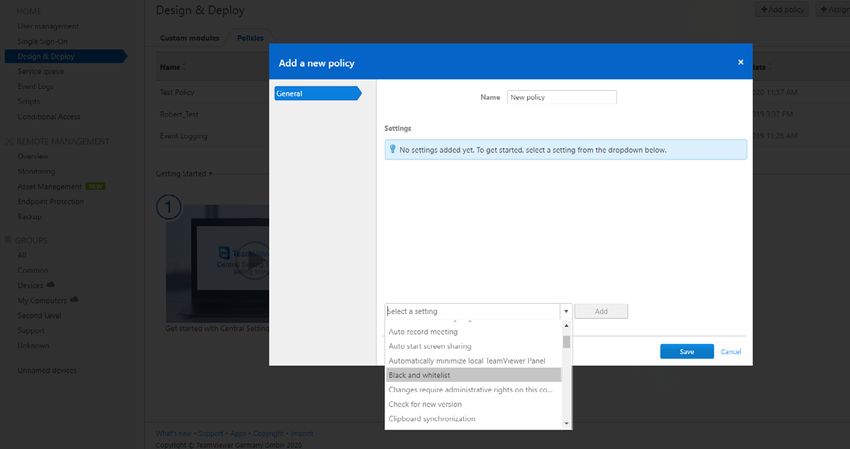Play the getting started video thumbnail
Viewport: 850px width, 449px height.
pyautogui.click(x=254, y=260)
